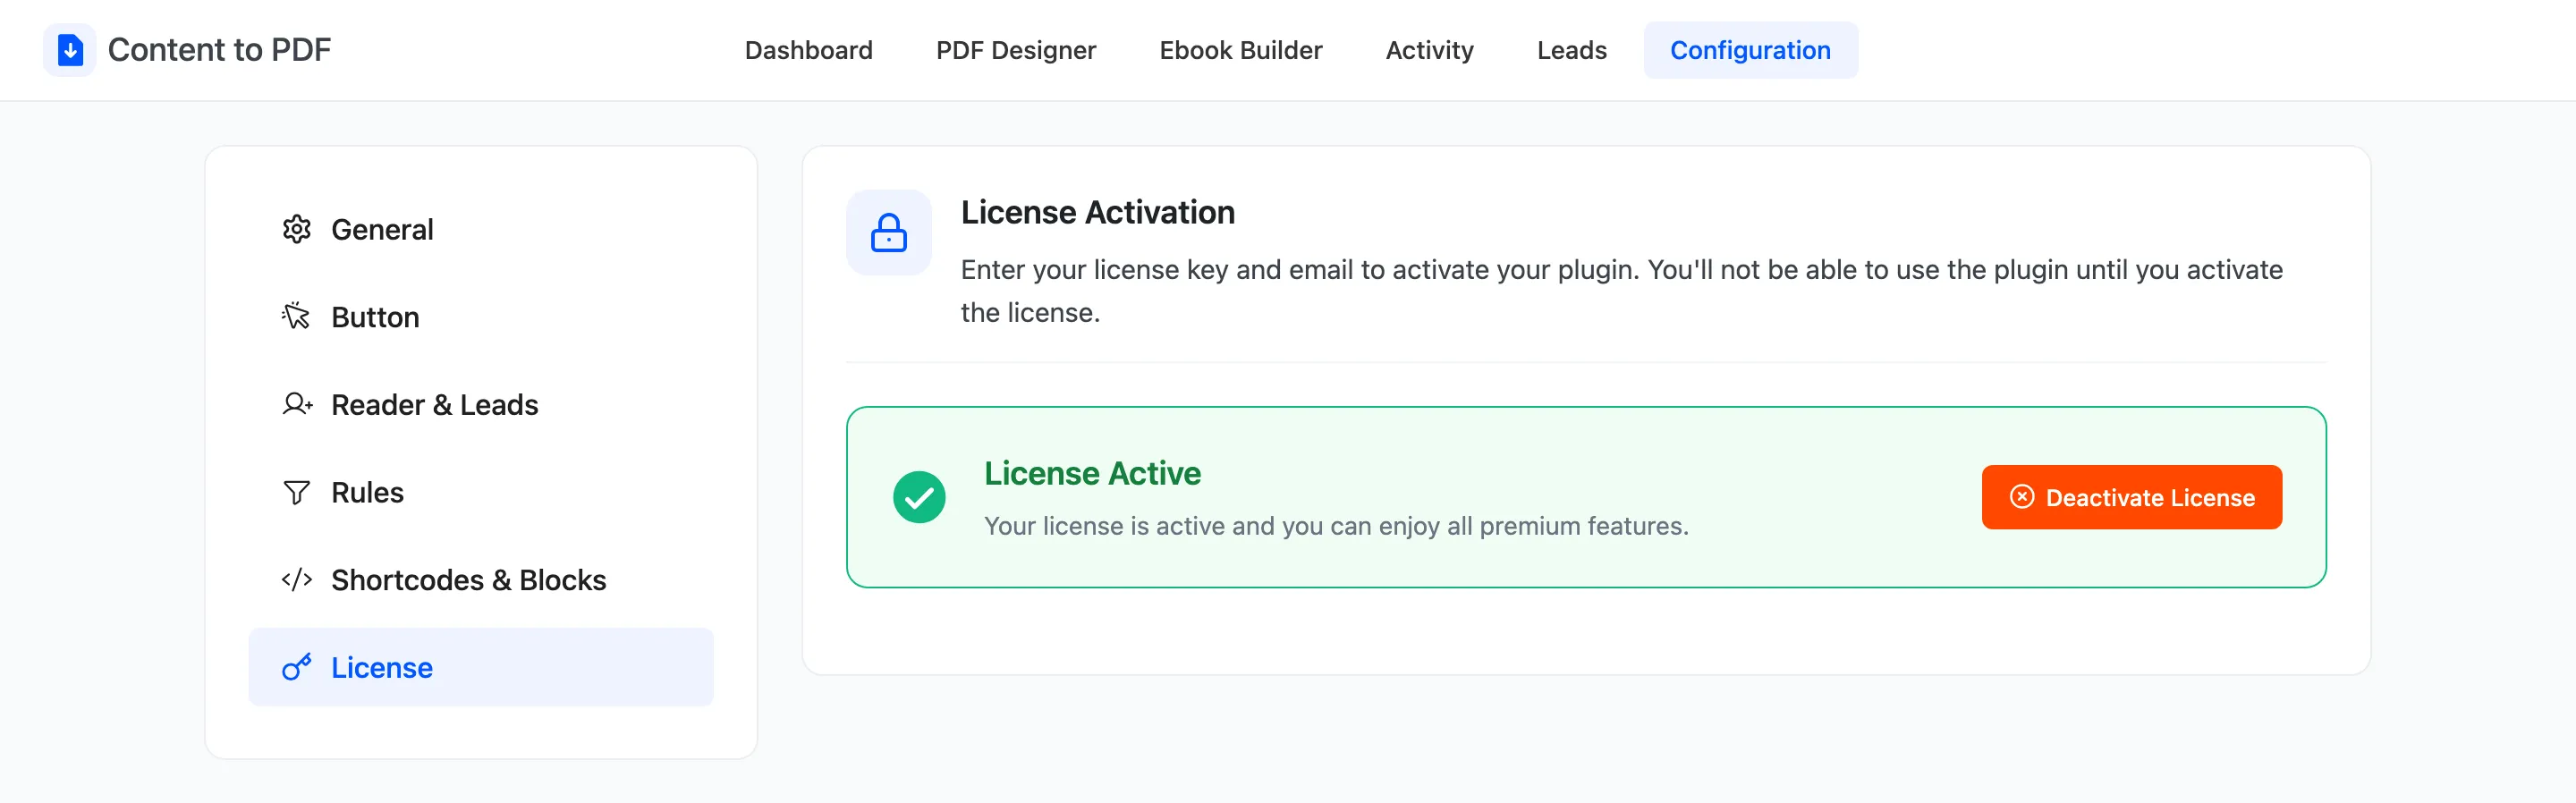Click the Rules funnel filter icon
This screenshot has height=803, width=2576.
[296, 493]
